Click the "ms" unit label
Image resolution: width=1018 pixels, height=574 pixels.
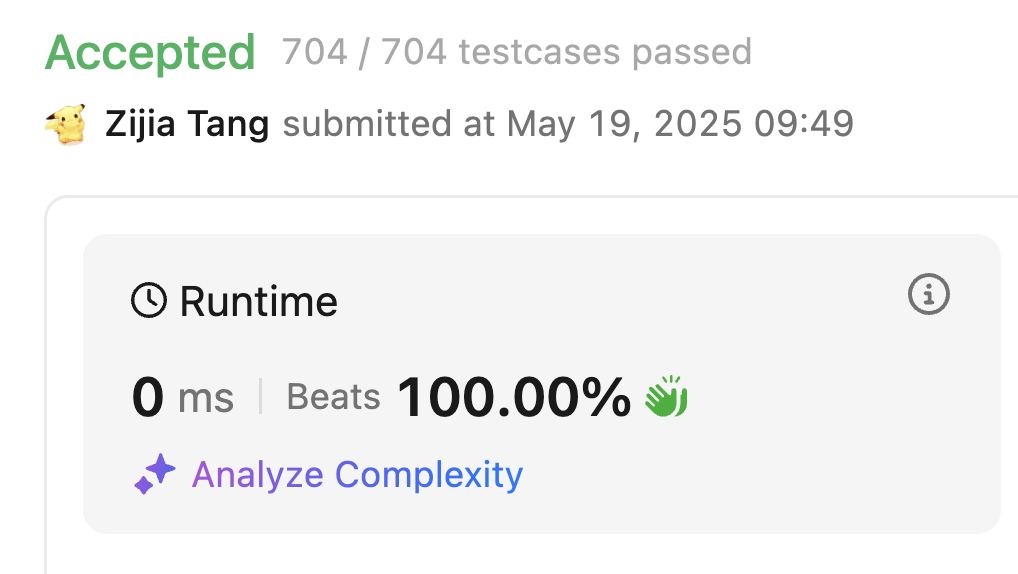point(205,399)
